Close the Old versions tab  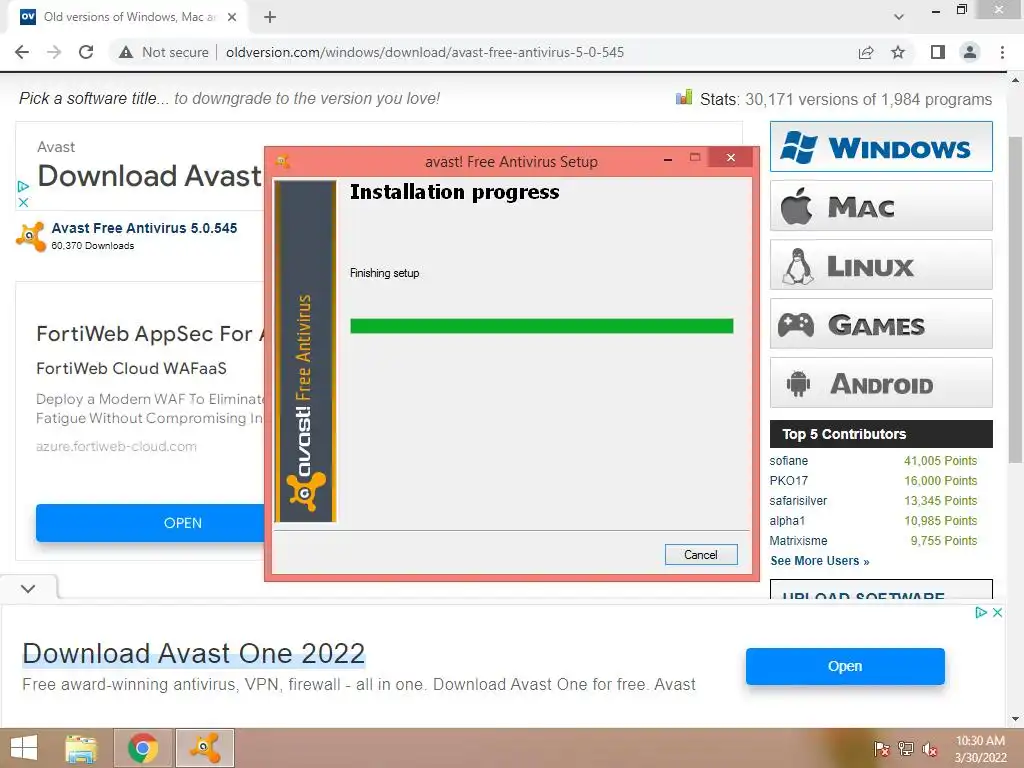(232, 17)
